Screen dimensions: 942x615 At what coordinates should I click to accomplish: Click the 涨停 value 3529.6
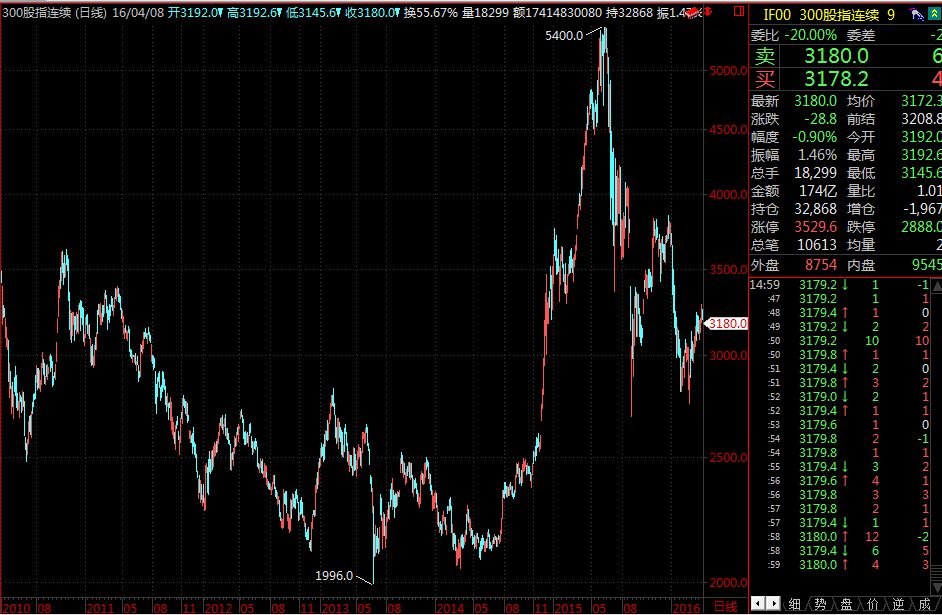[x=815, y=227]
